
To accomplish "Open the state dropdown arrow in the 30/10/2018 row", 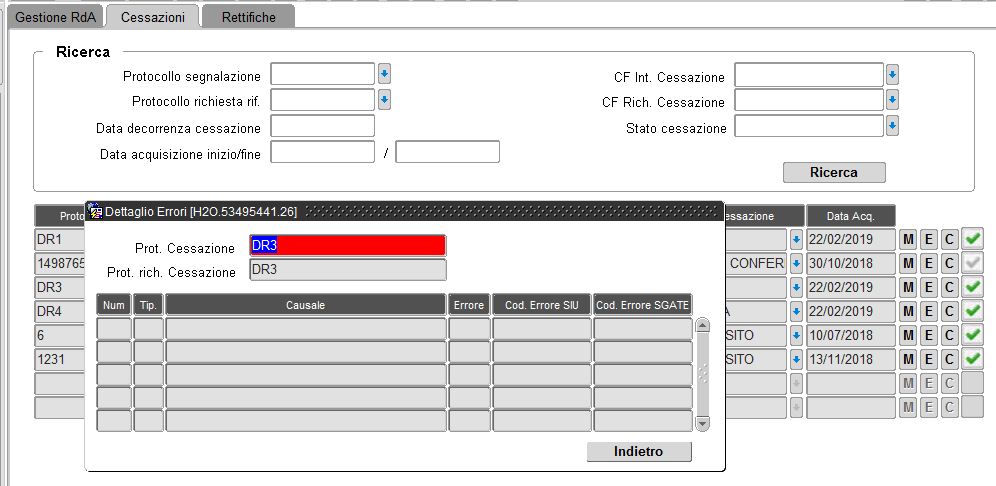I will coord(797,264).
